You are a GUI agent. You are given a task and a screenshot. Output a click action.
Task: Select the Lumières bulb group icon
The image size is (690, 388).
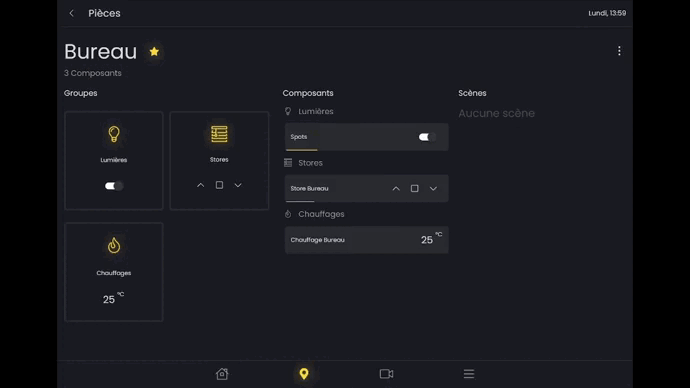coord(114,134)
